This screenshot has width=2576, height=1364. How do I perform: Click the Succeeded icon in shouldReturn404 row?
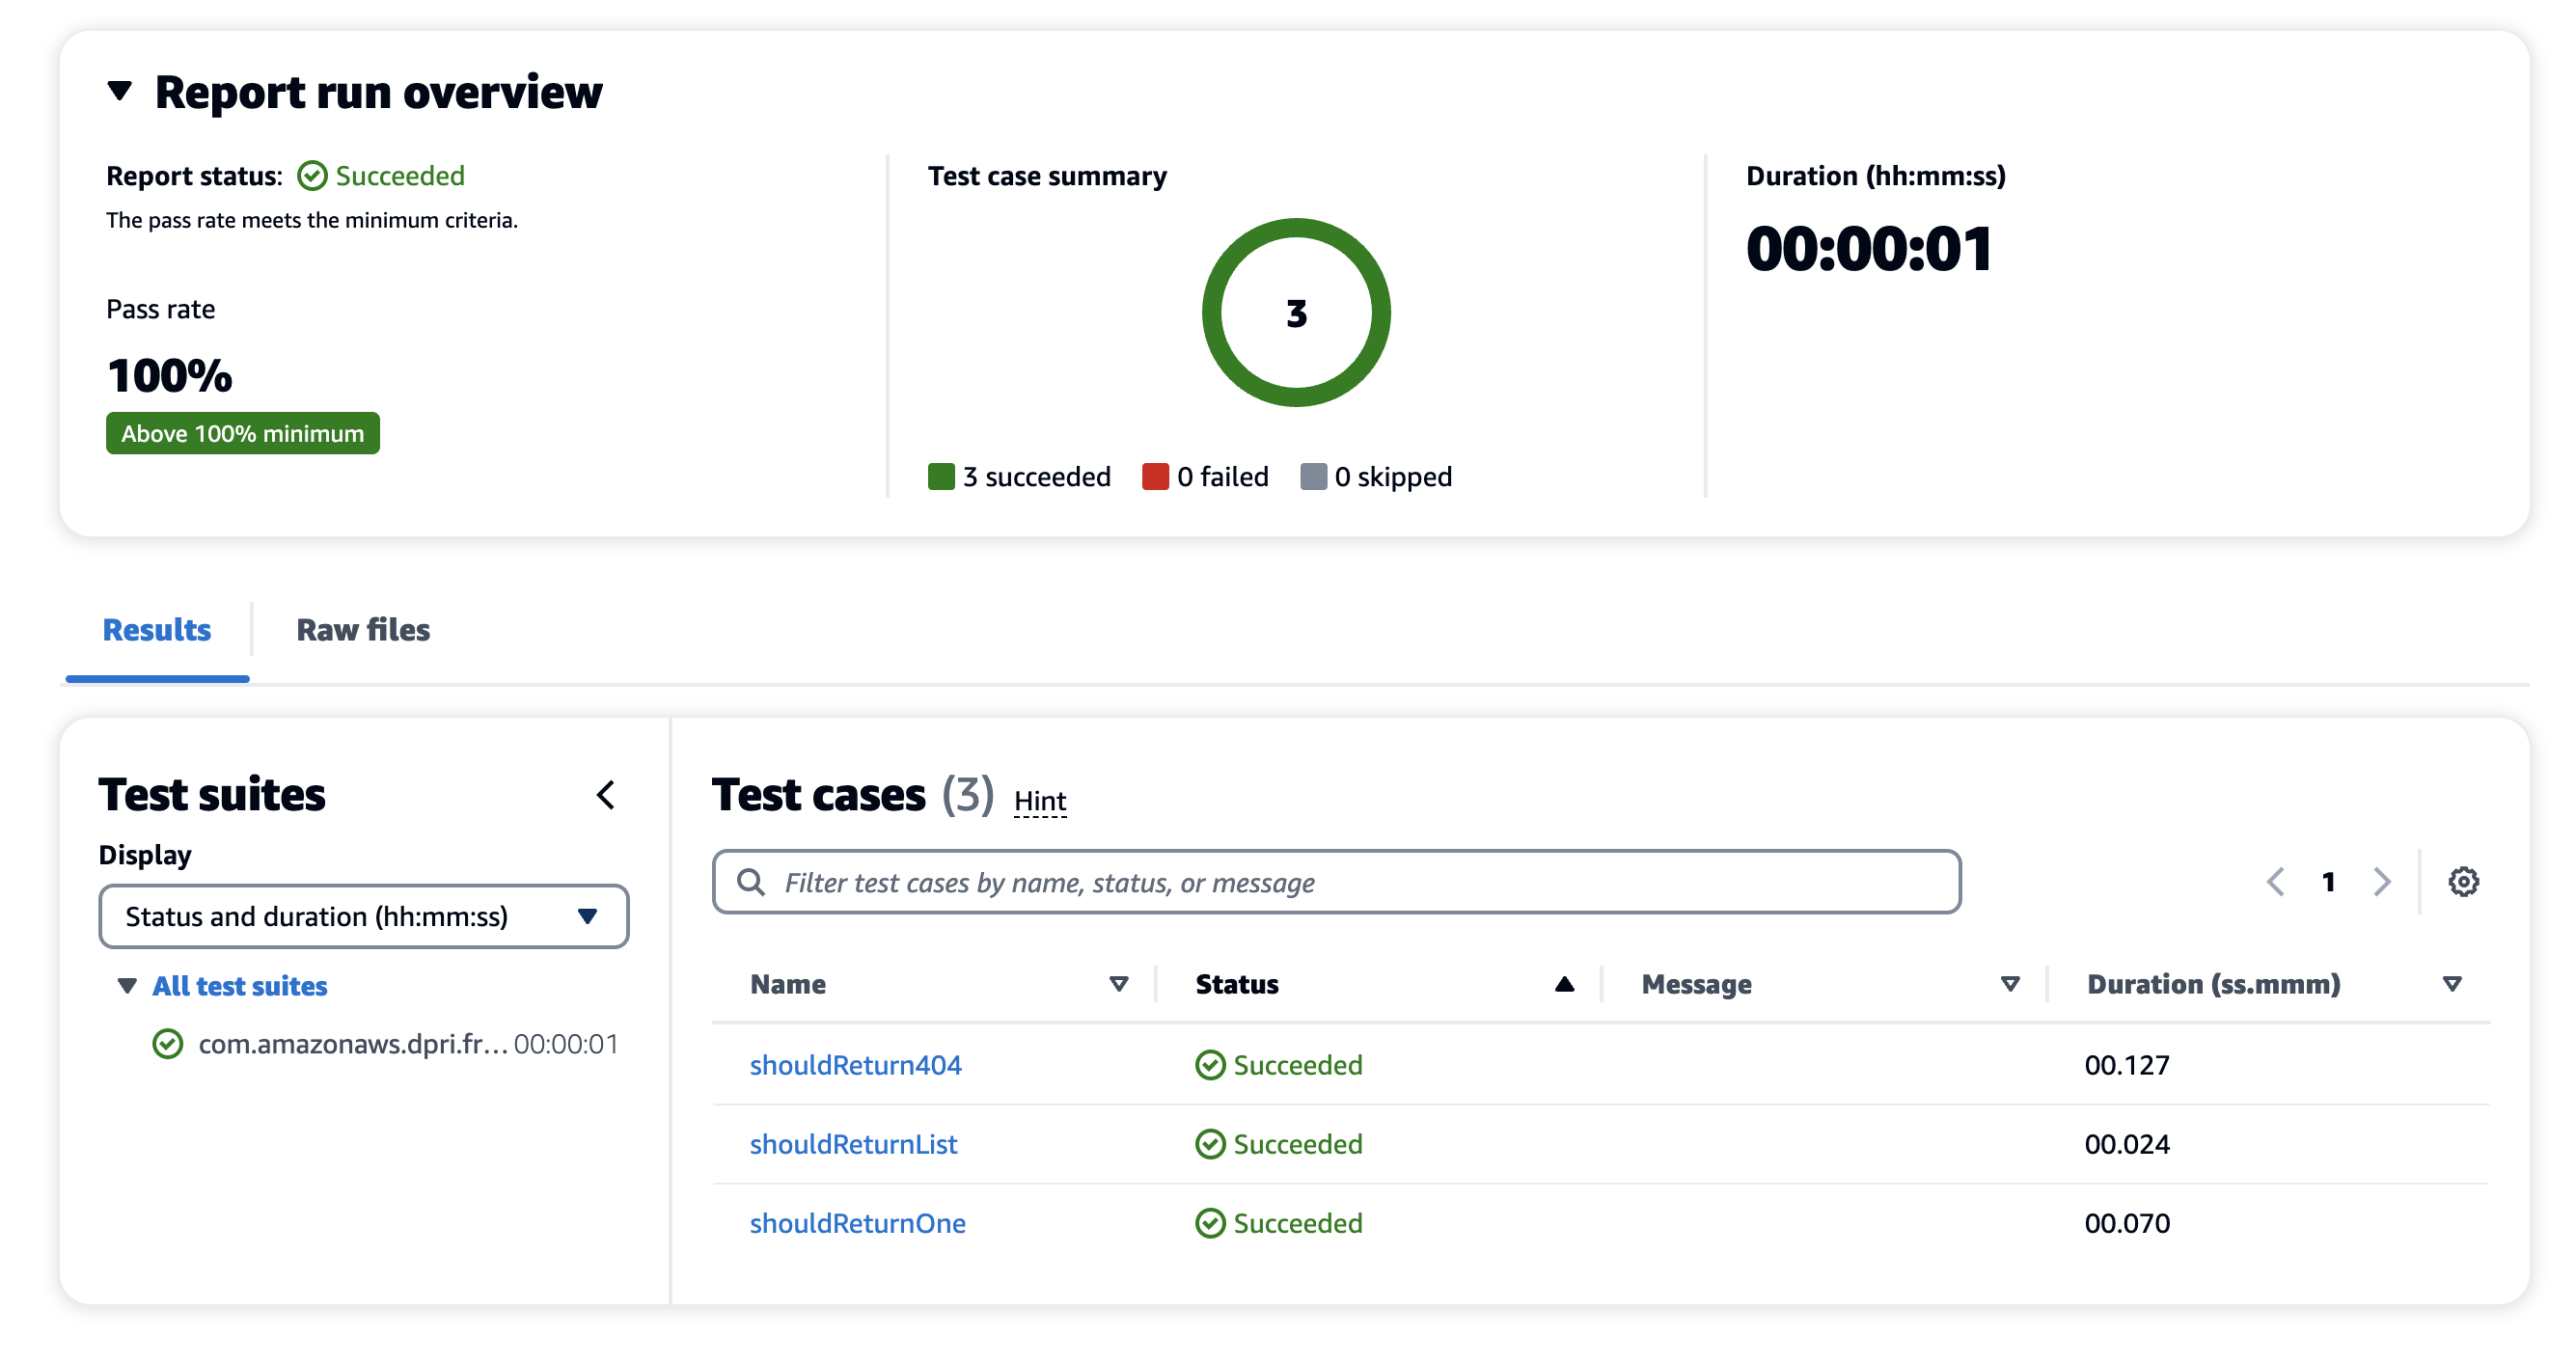[1210, 1065]
